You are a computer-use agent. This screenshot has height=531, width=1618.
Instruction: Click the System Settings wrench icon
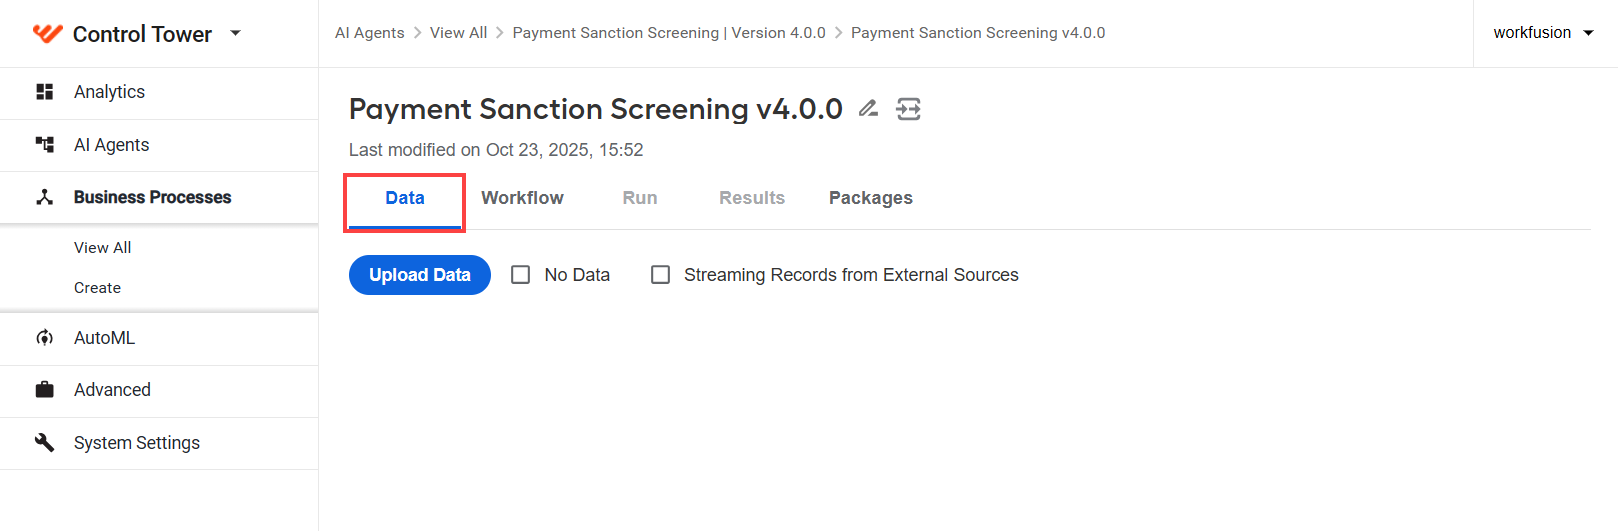pos(44,442)
